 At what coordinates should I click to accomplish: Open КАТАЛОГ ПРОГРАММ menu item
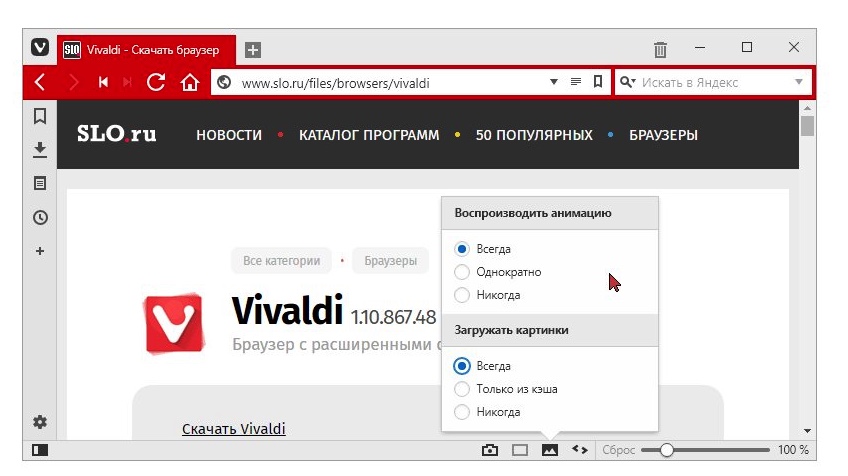tap(369, 135)
